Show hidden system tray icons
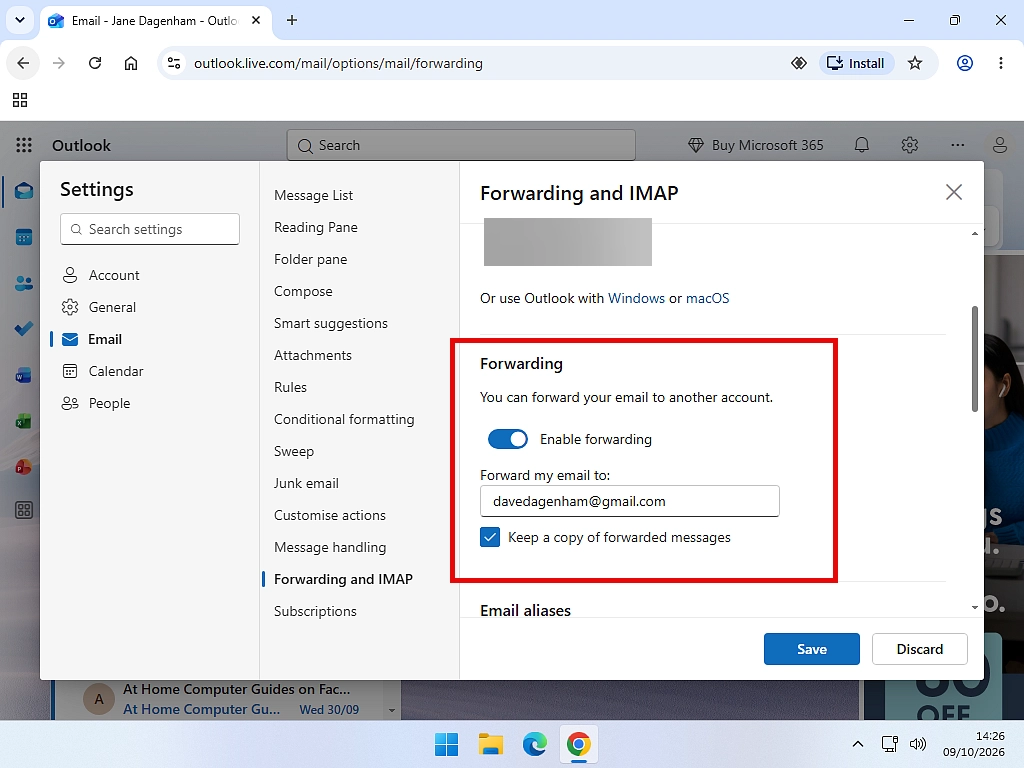The image size is (1024, 768). click(x=857, y=744)
